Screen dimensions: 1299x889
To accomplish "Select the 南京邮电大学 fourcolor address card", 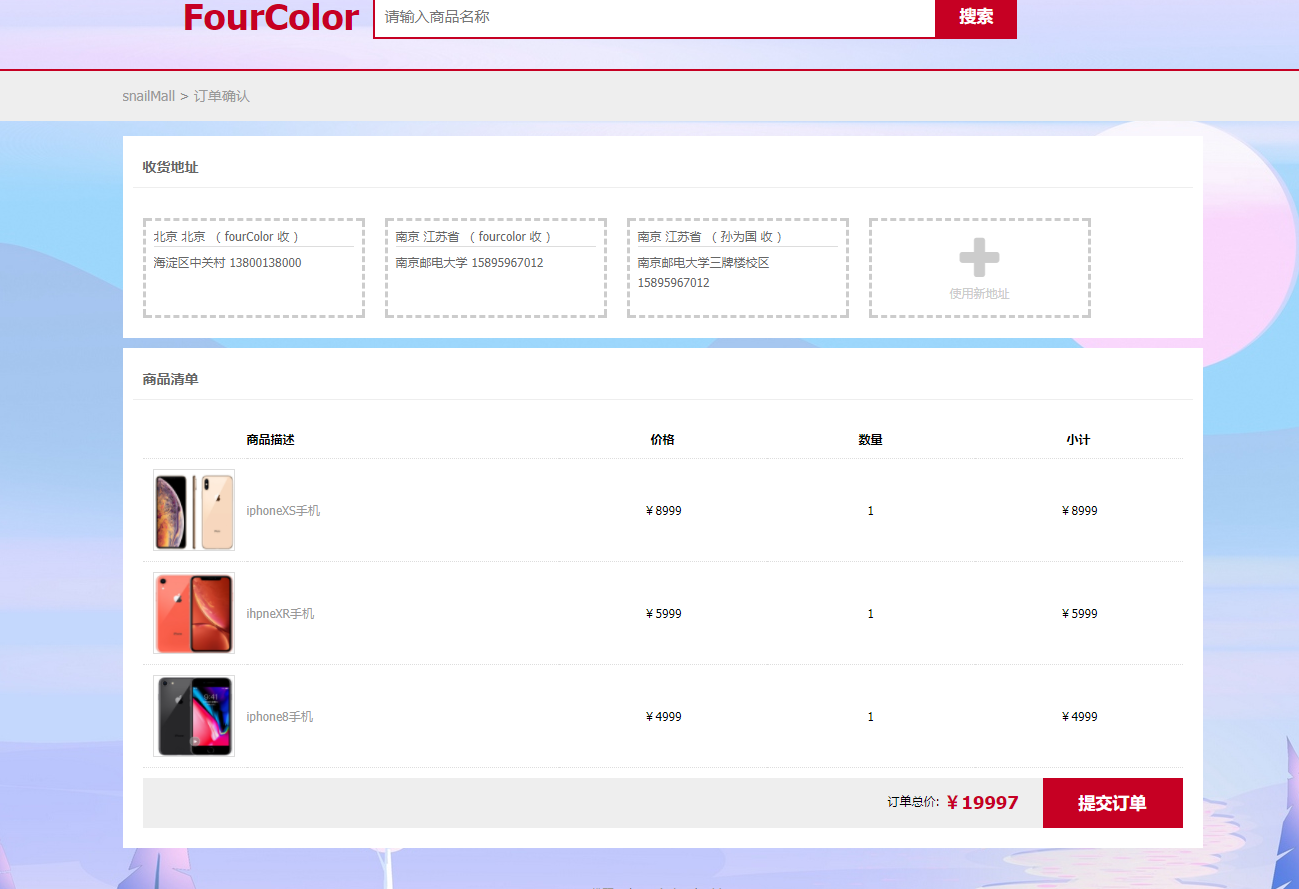I will tap(496, 268).
